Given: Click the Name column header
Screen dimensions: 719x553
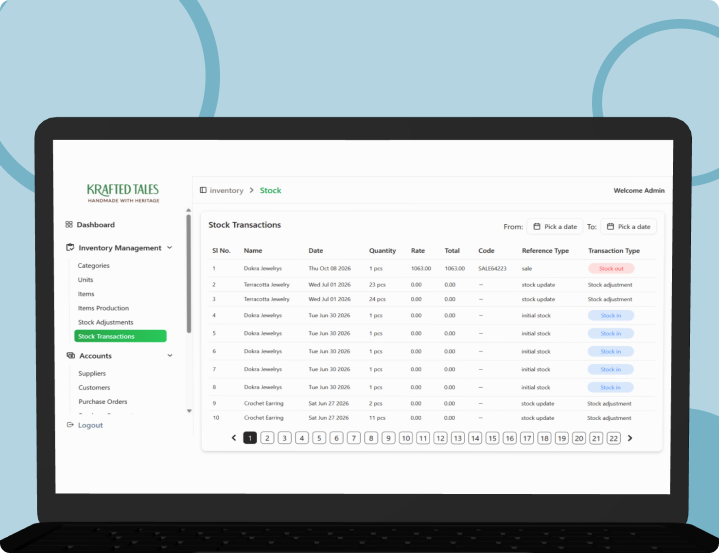Looking at the screenshot, I should (253, 250).
